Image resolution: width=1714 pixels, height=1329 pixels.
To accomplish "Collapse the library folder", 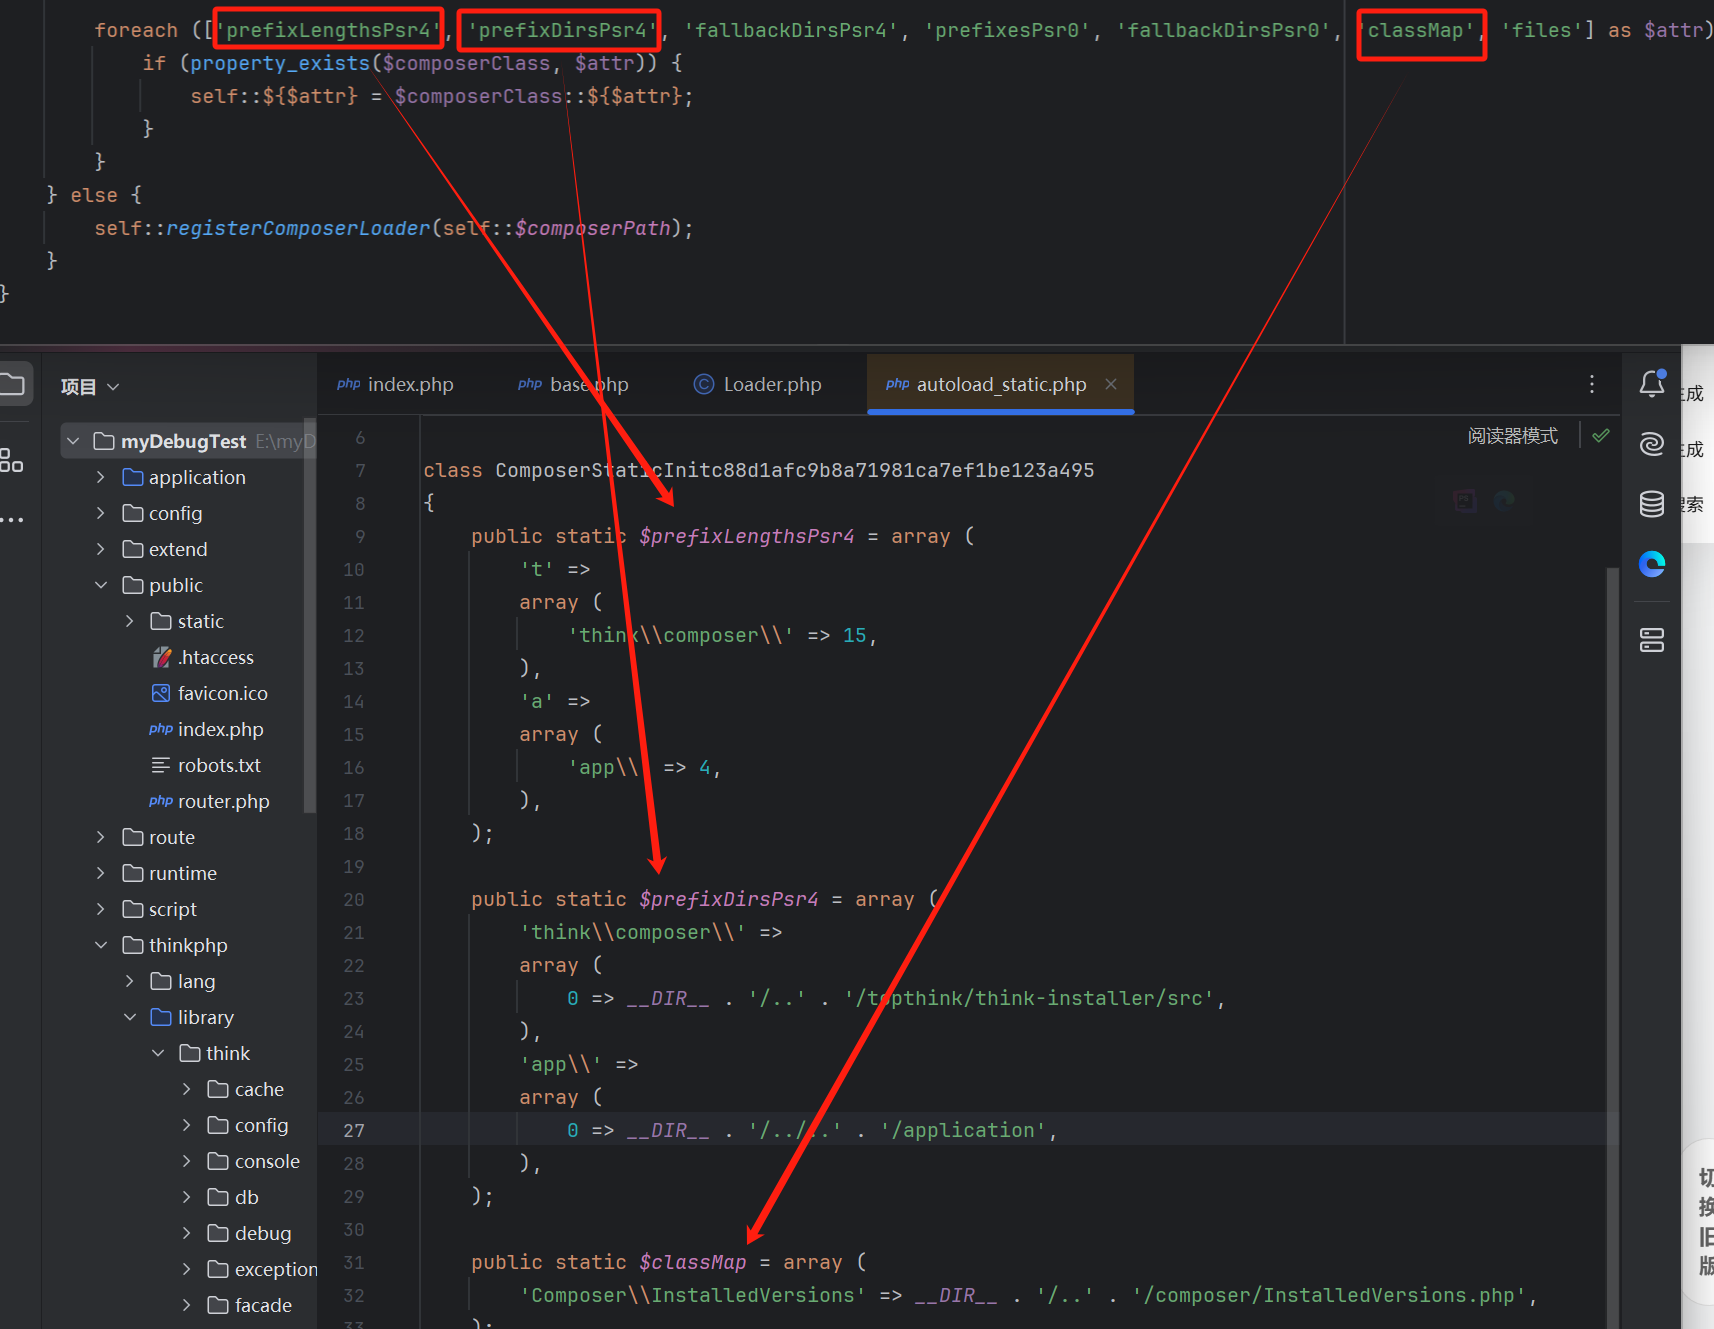I will click(129, 1017).
